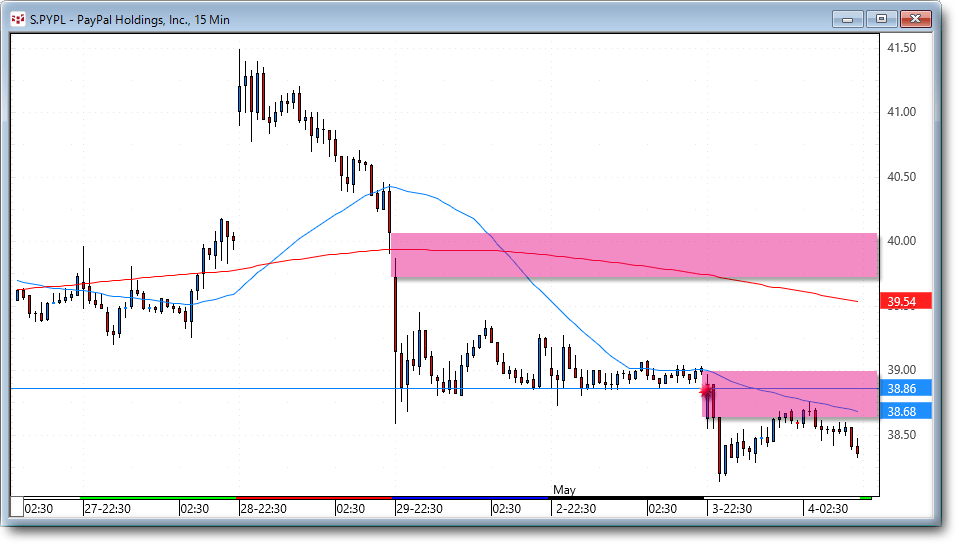Viewport: 959px width, 544px height.
Task: Click the 41.50 price axis value
Action: (902, 48)
